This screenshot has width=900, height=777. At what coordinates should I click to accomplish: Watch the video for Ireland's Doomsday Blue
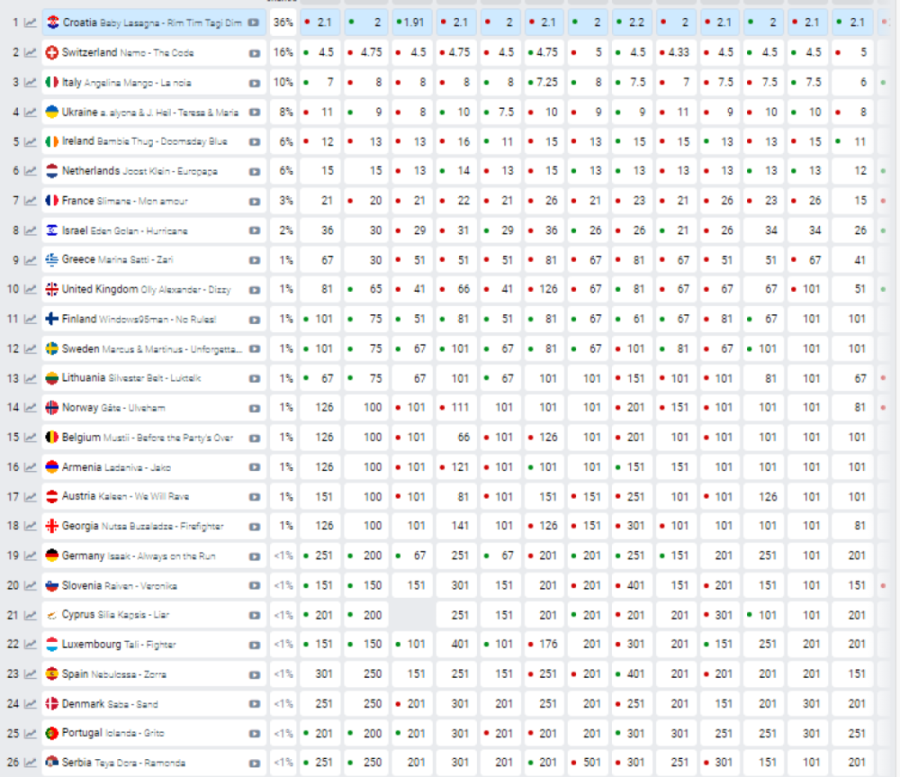pyautogui.click(x=254, y=142)
